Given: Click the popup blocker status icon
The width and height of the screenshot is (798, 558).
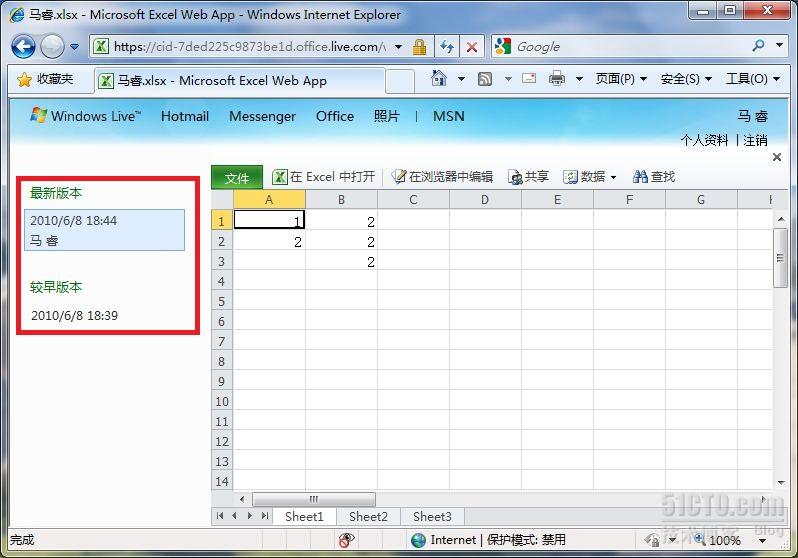Looking at the screenshot, I should coord(346,540).
